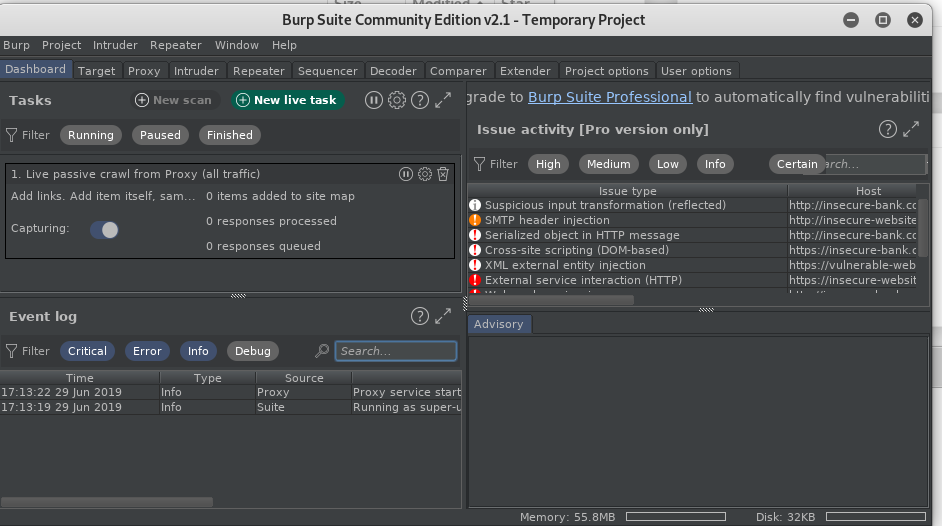Switch to the Extender tab
This screenshot has width=942, height=526.
click(525, 71)
